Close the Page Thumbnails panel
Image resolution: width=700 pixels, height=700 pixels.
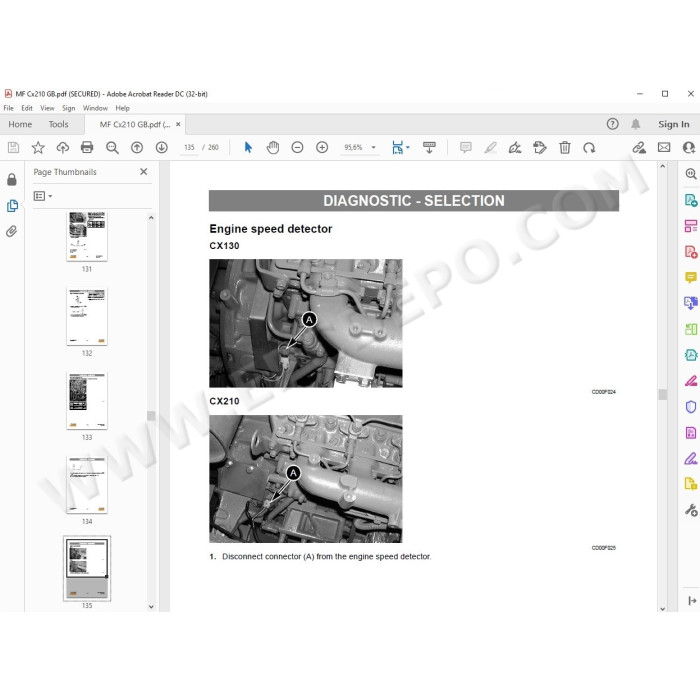point(143,171)
